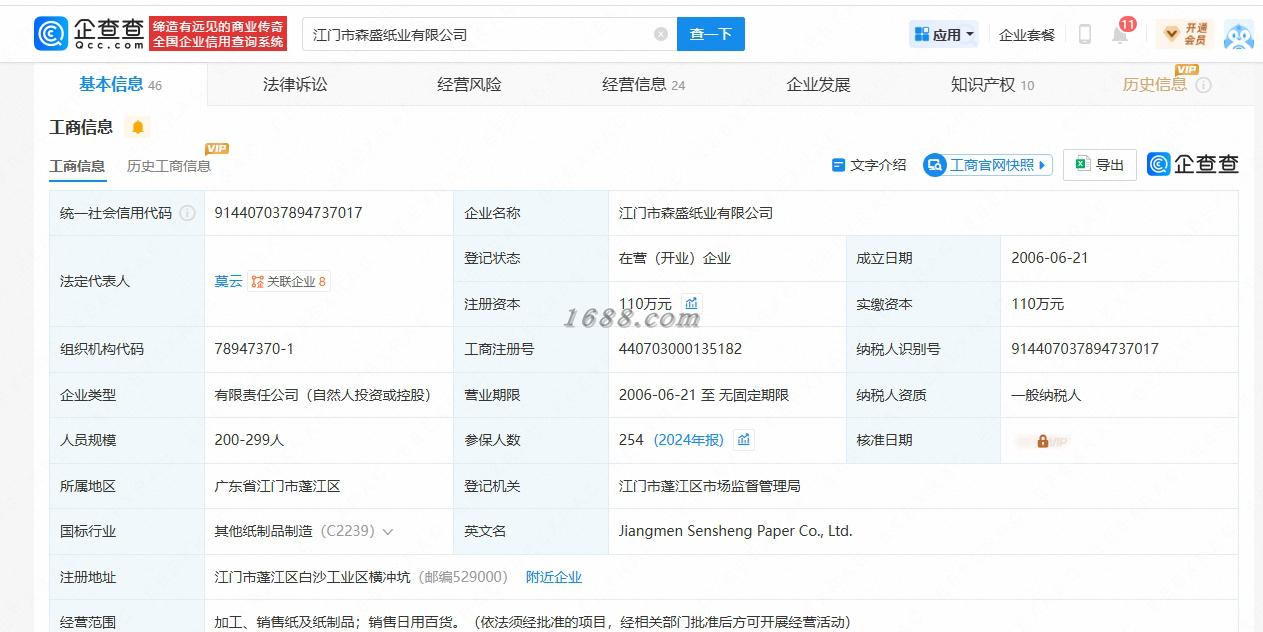Viewport: 1263px width, 632px height.
Task: Click region value 广东省江门市蓬江区
Action: coord(277,486)
